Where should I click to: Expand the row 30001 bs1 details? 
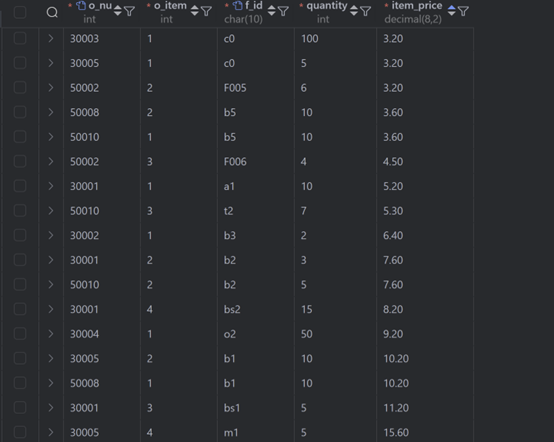[x=51, y=408]
